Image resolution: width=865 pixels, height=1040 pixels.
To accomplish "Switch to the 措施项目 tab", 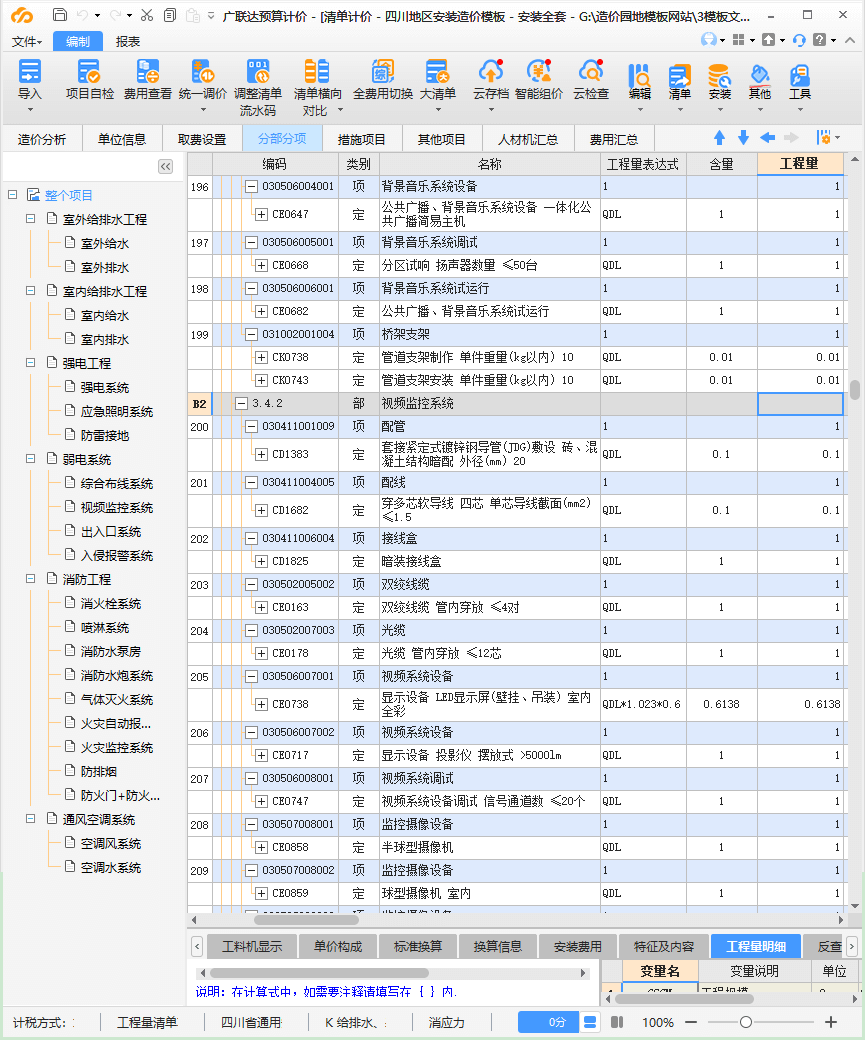I will click(x=361, y=139).
